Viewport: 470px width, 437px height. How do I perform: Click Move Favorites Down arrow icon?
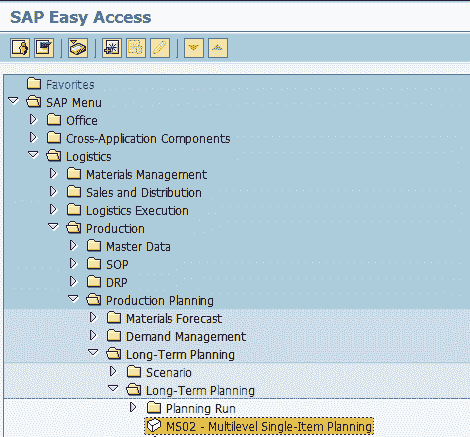tap(194, 48)
